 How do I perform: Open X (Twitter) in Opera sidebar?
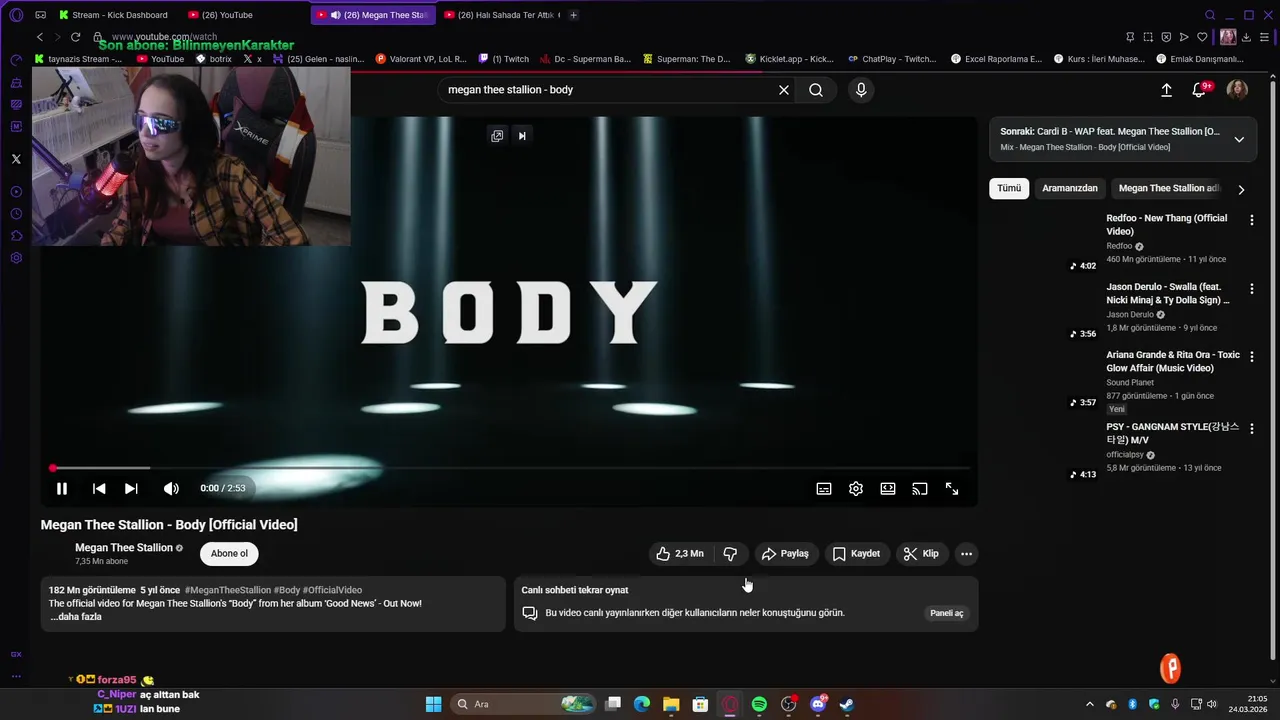(16, 159)
